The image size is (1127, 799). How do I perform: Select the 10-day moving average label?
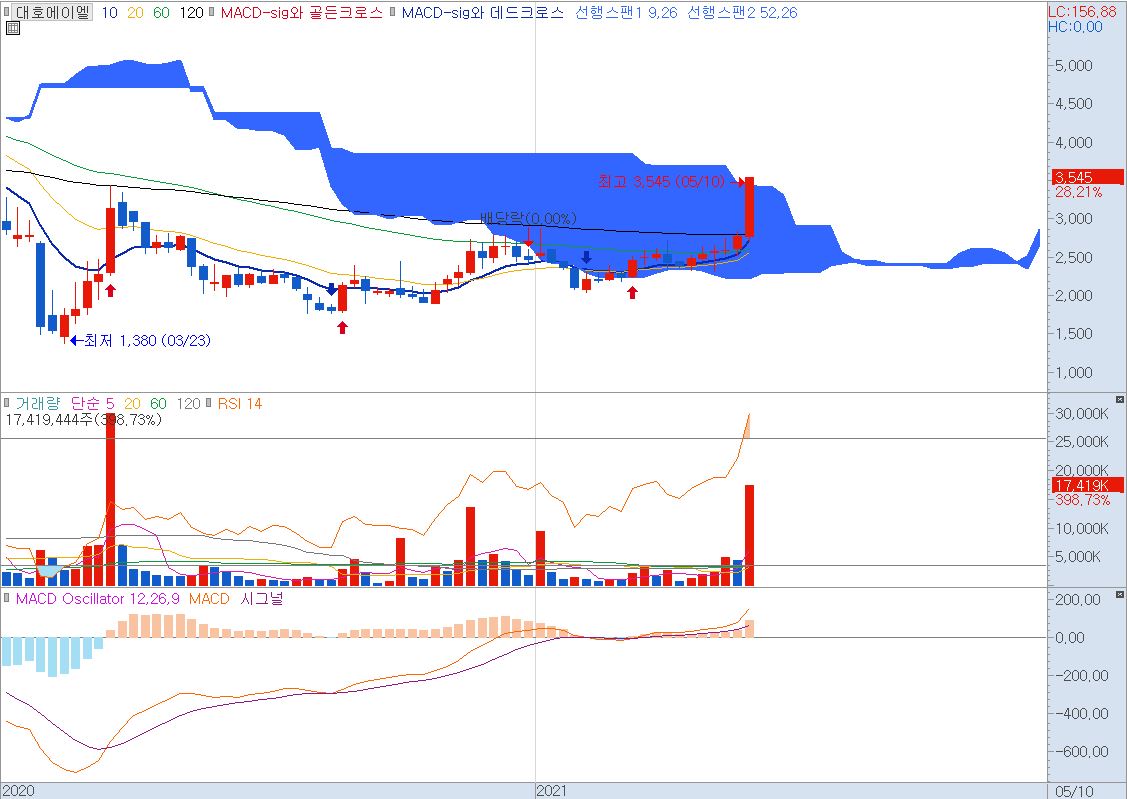(109, 12)
